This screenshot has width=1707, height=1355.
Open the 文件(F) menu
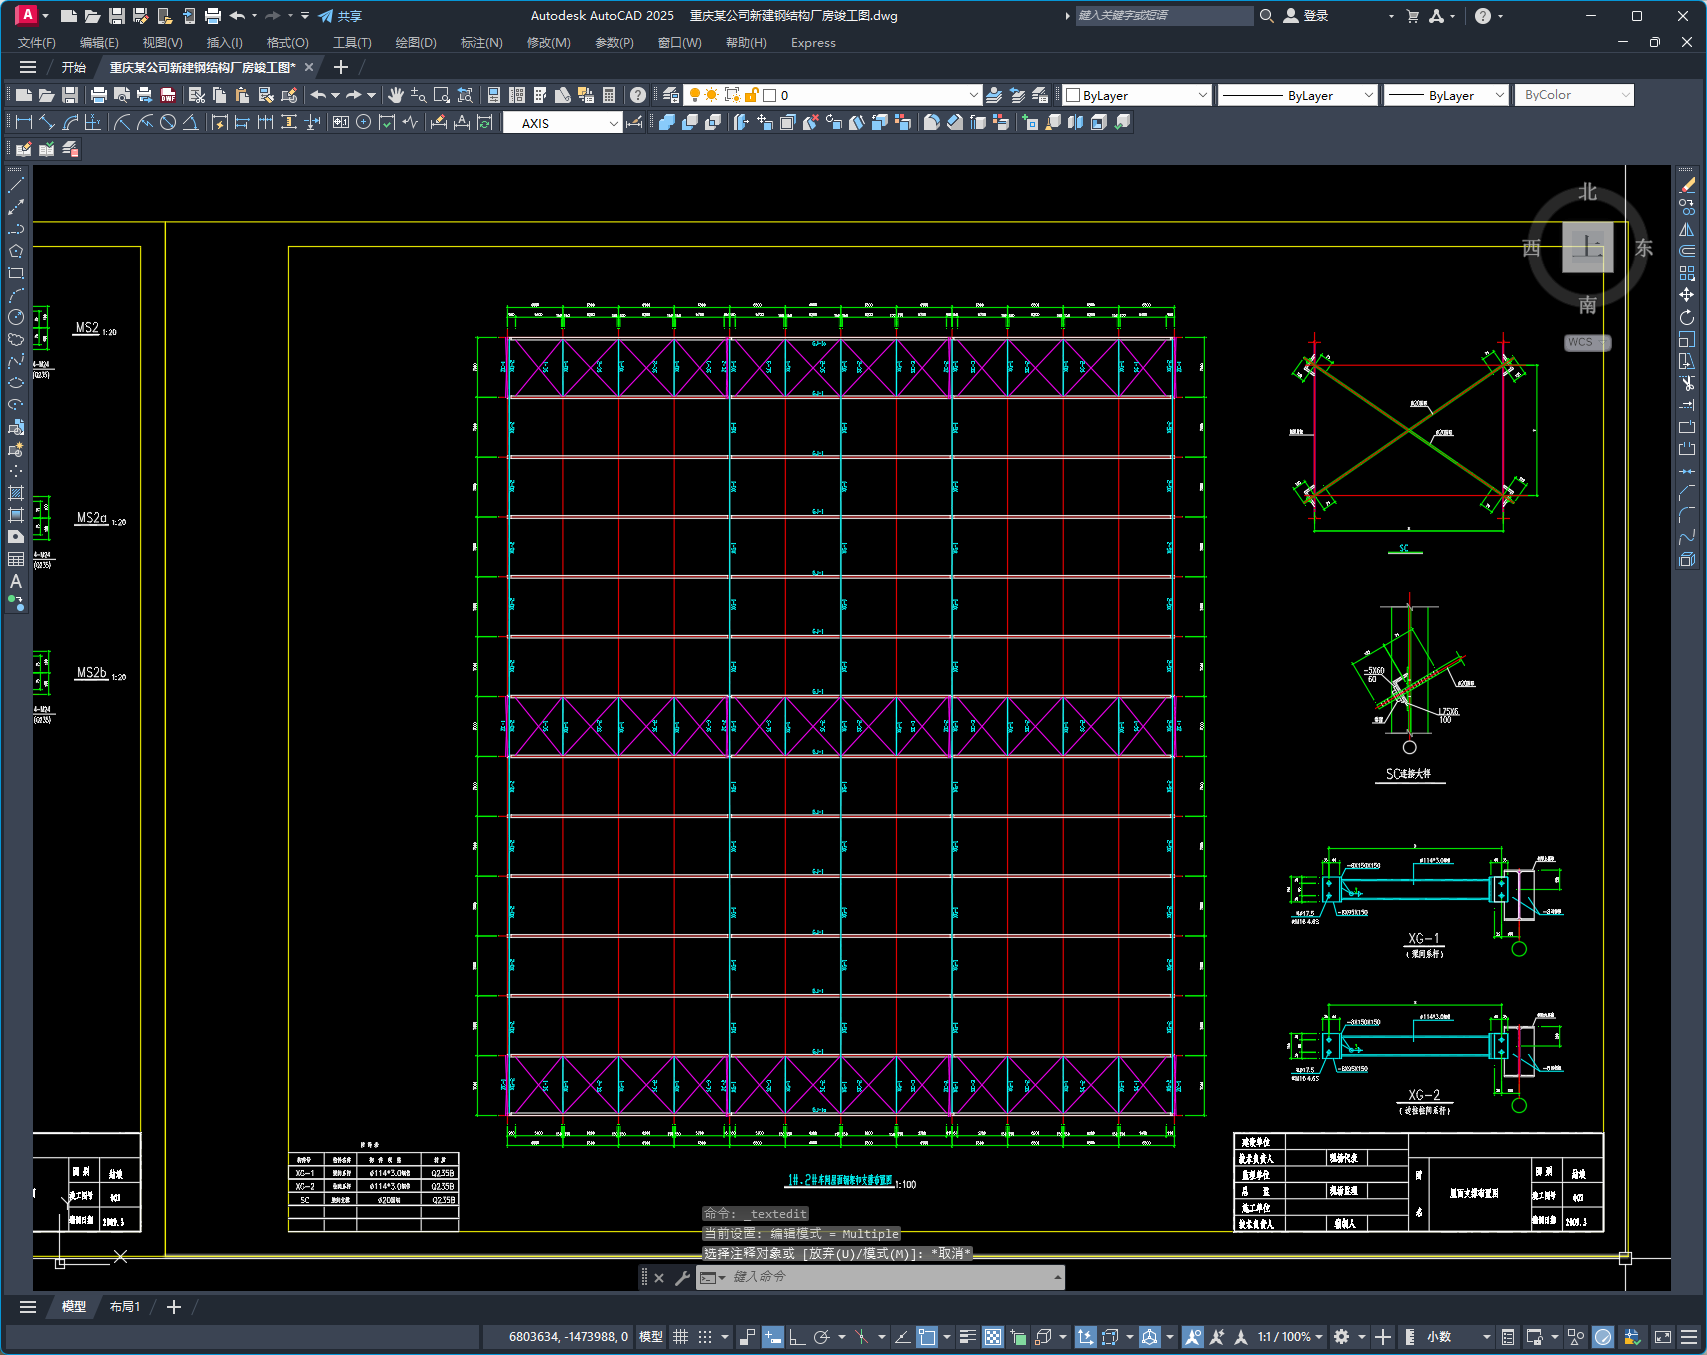coord(37,43)
